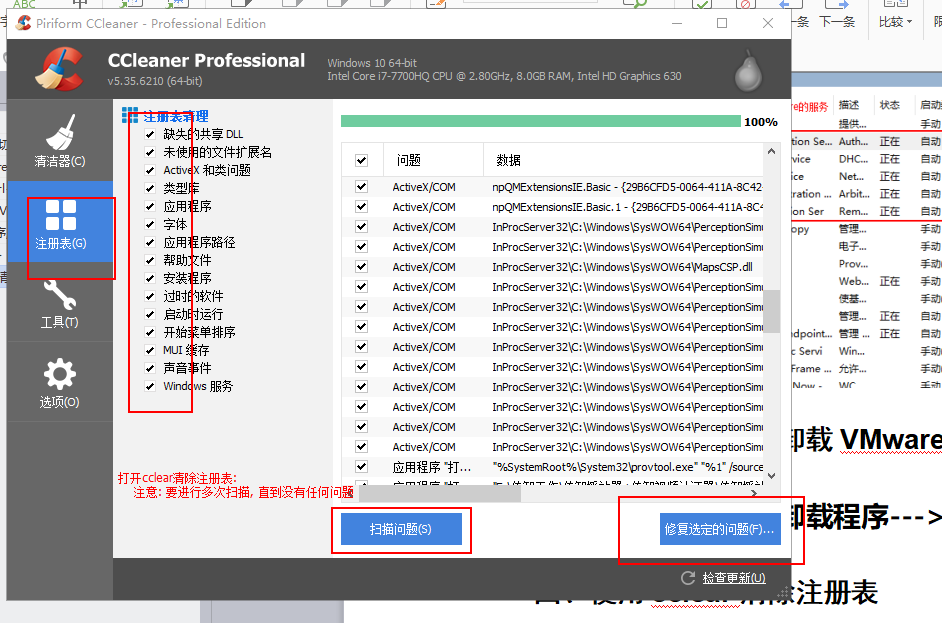942x623 pixels.
Task: Click 描述 column header in services window
Action: 849,105
